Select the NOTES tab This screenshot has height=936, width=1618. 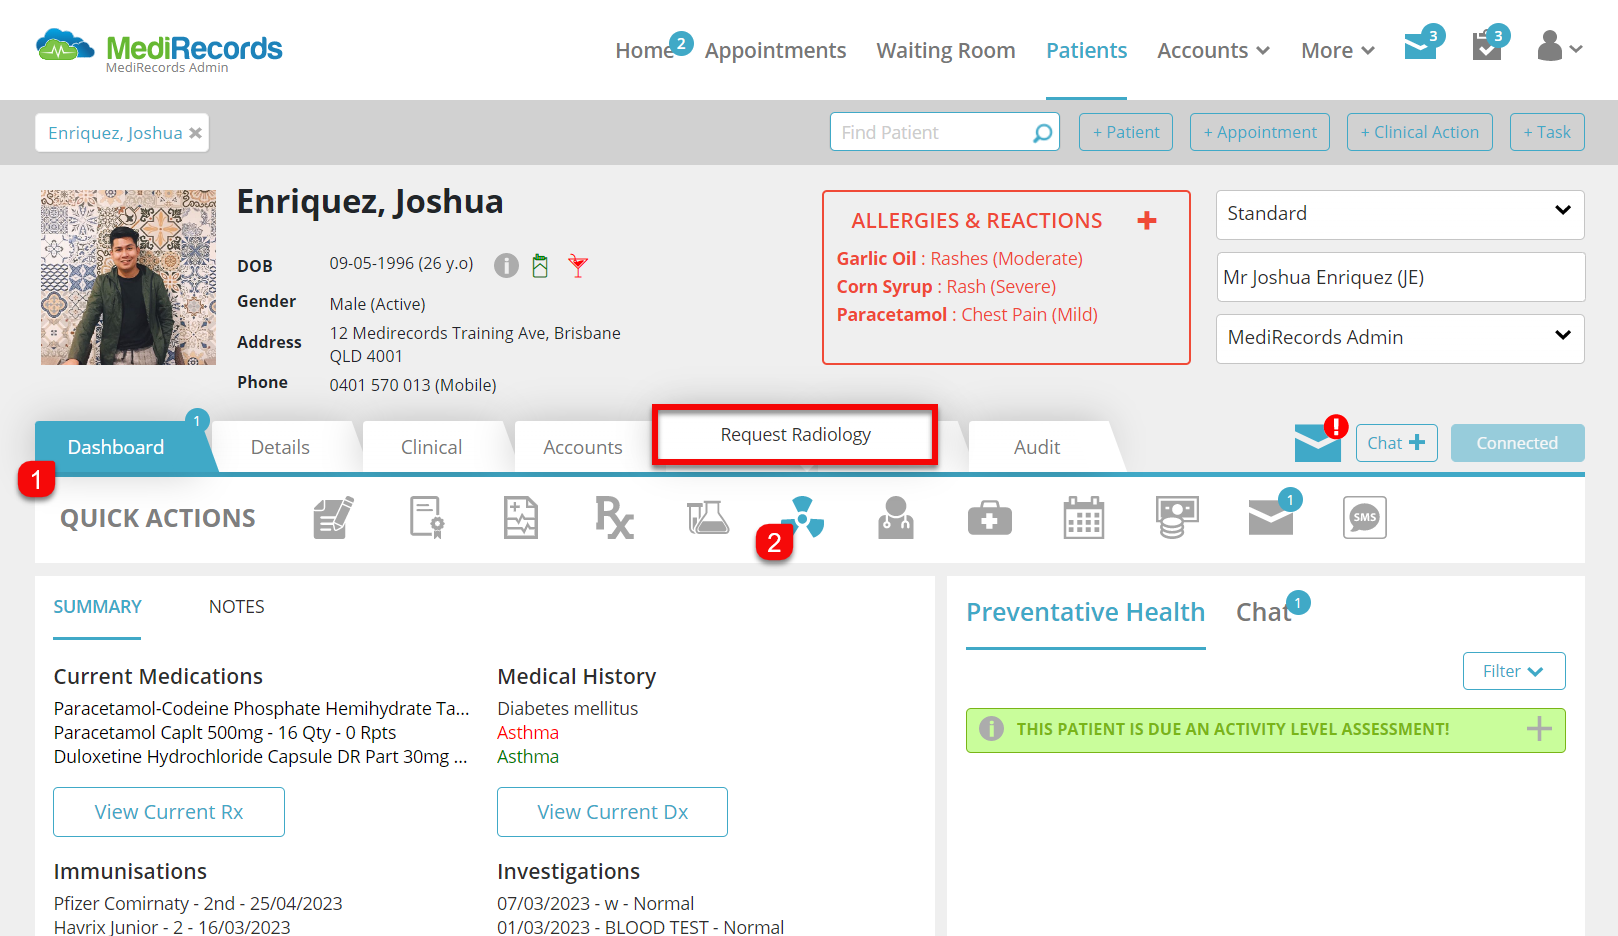[237, 607]
